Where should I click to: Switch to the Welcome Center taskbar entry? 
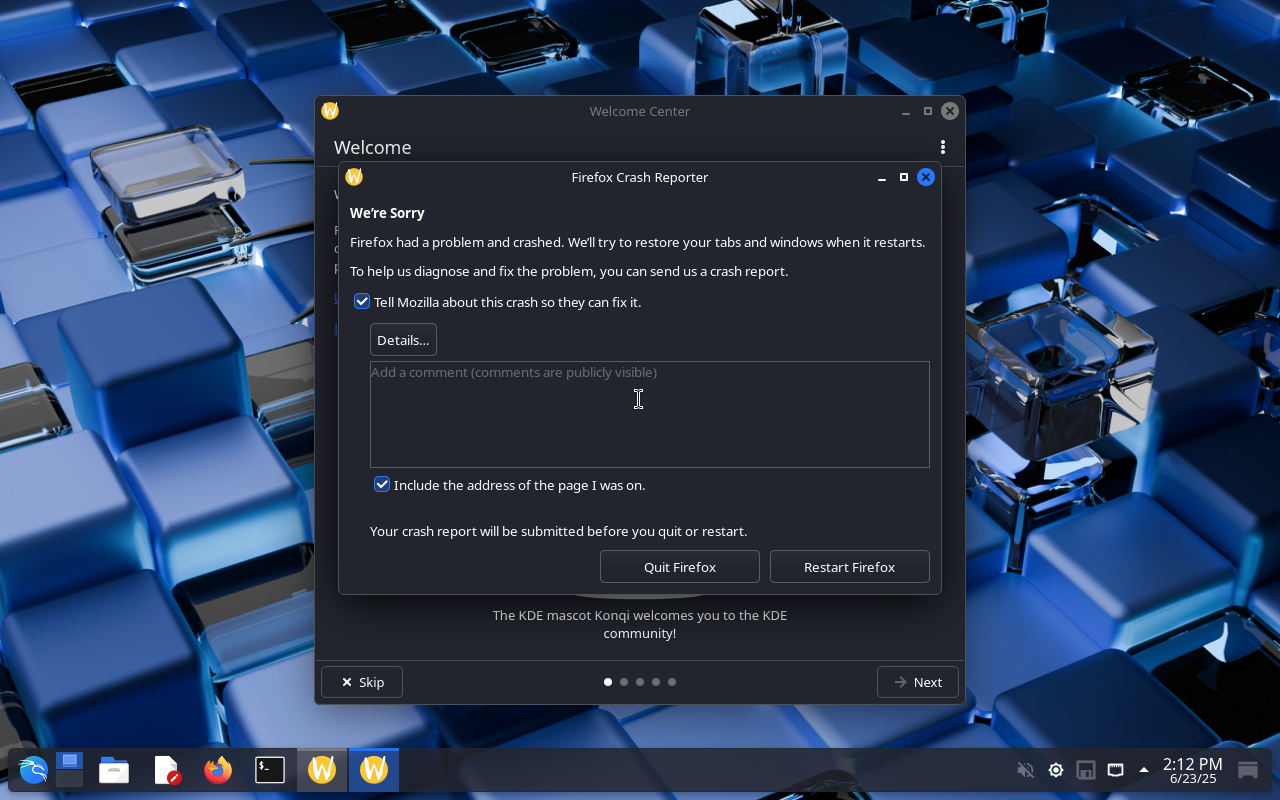(x=322, y=770)
